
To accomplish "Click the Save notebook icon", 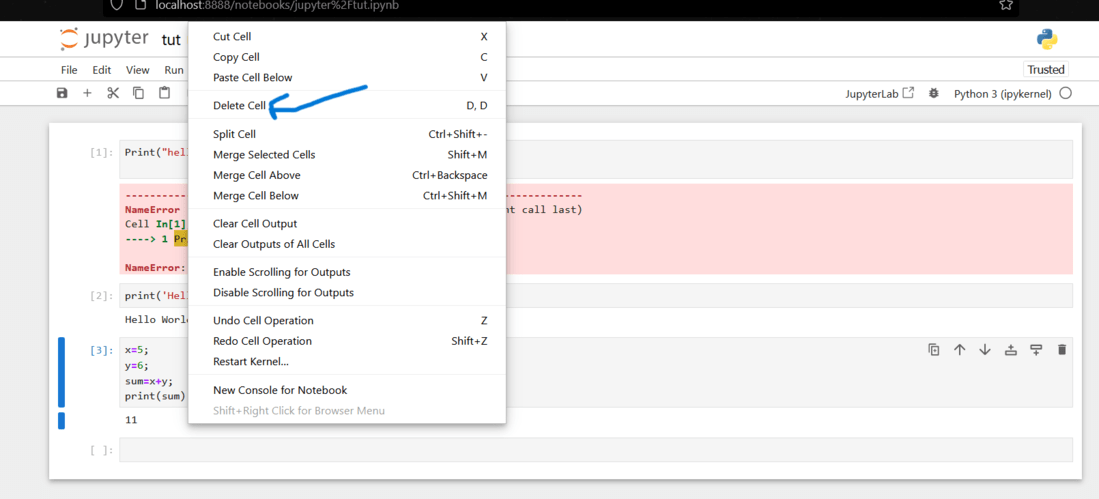I will click(x=62, y=93).
